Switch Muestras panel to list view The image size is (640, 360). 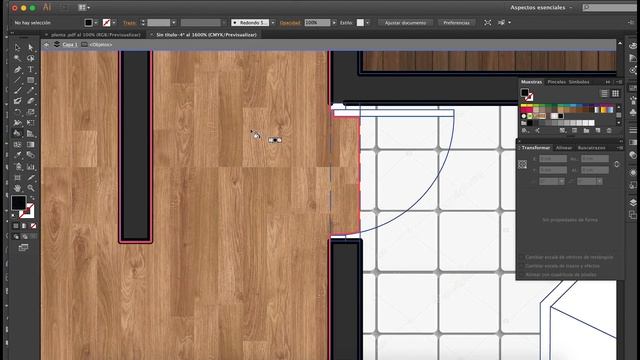point(604,93)
